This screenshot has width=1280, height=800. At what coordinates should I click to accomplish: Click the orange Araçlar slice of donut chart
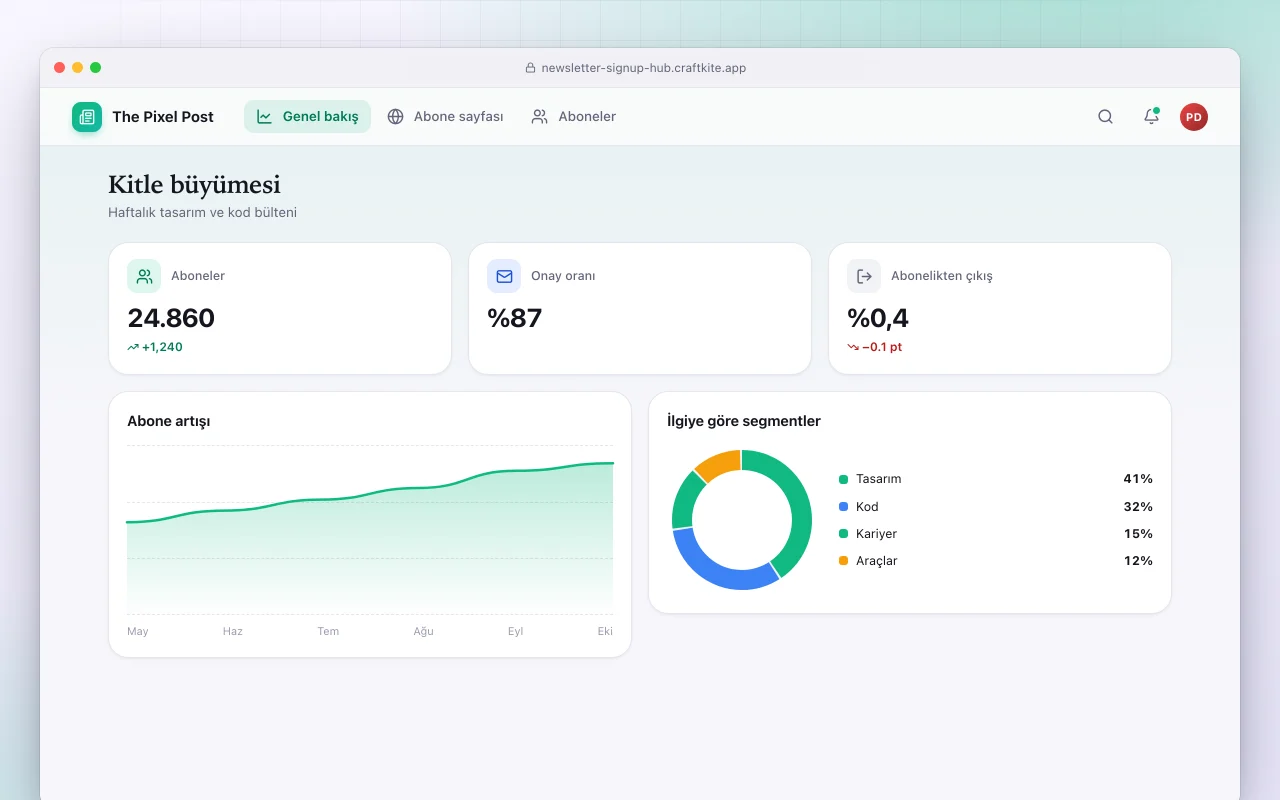click(722, 462)
